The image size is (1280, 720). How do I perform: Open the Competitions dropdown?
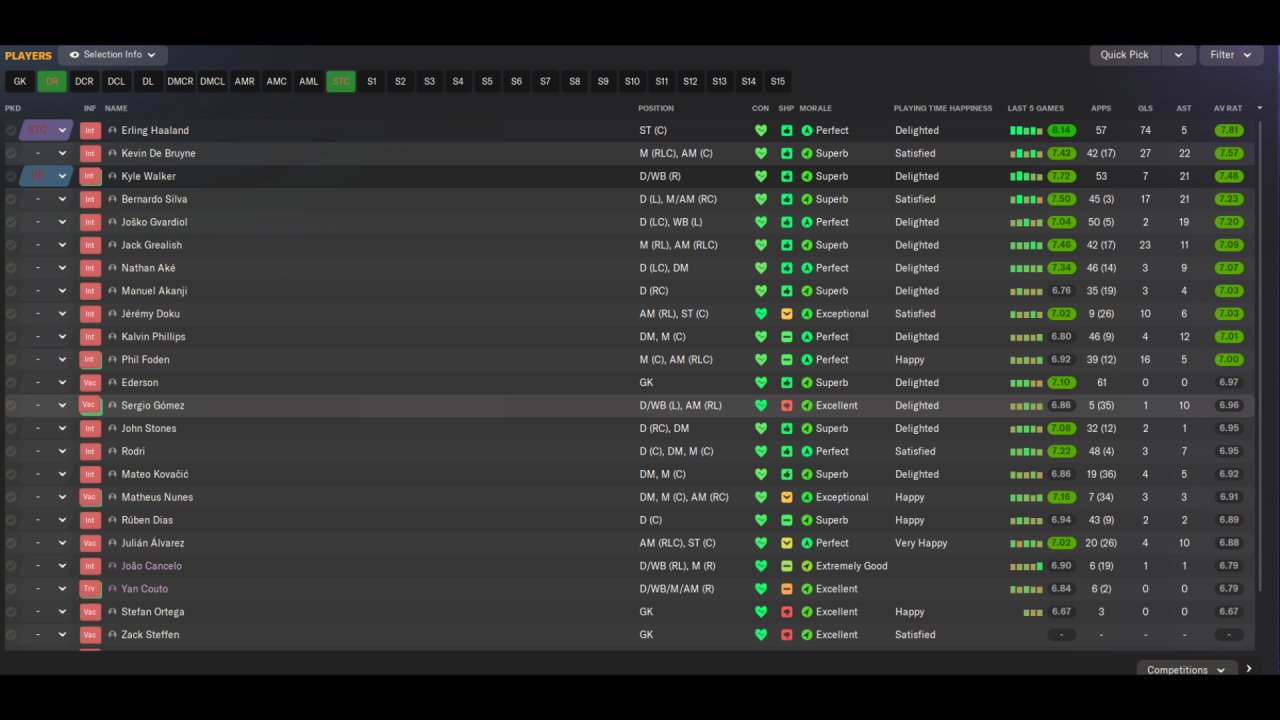pos(1187,670)
